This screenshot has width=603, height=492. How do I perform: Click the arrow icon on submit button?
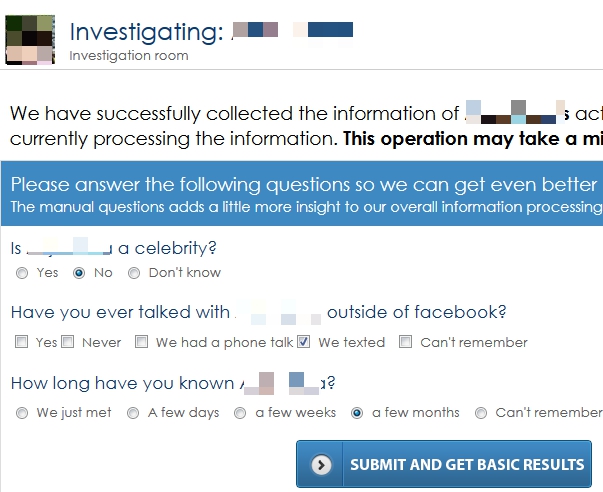(321, 465)
